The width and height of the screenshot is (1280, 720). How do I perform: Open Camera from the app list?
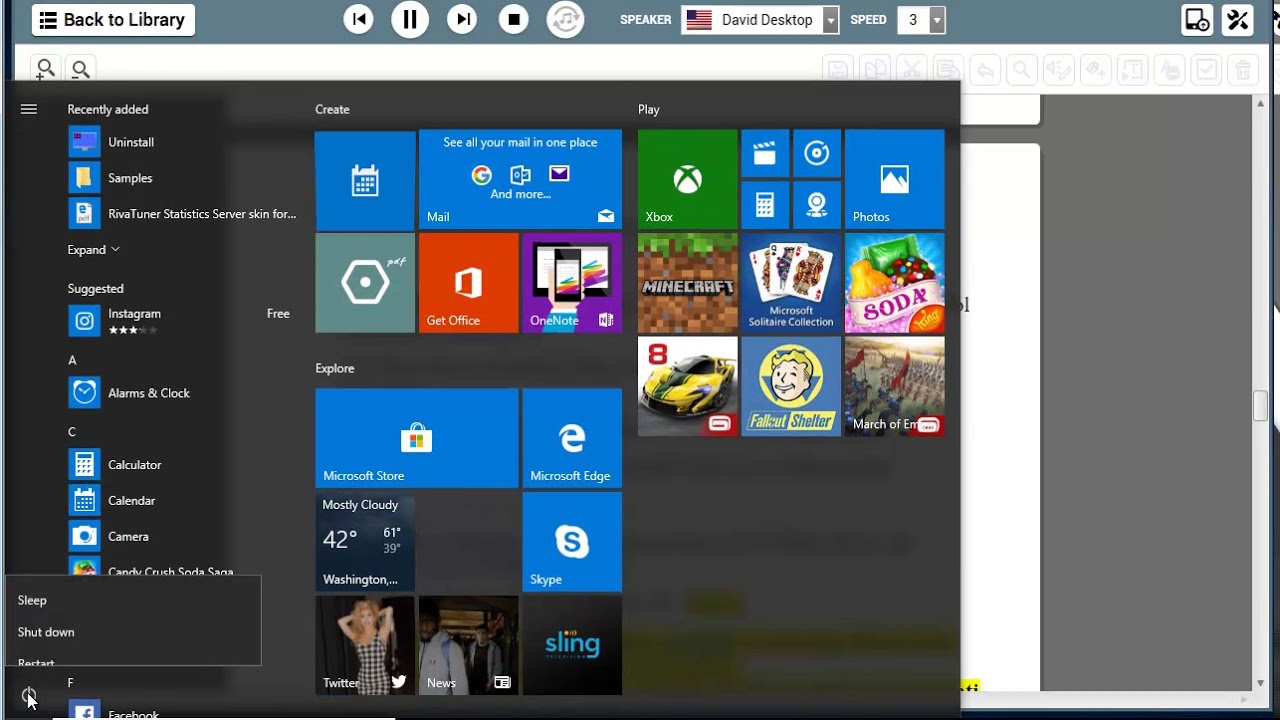click(183, 537)
